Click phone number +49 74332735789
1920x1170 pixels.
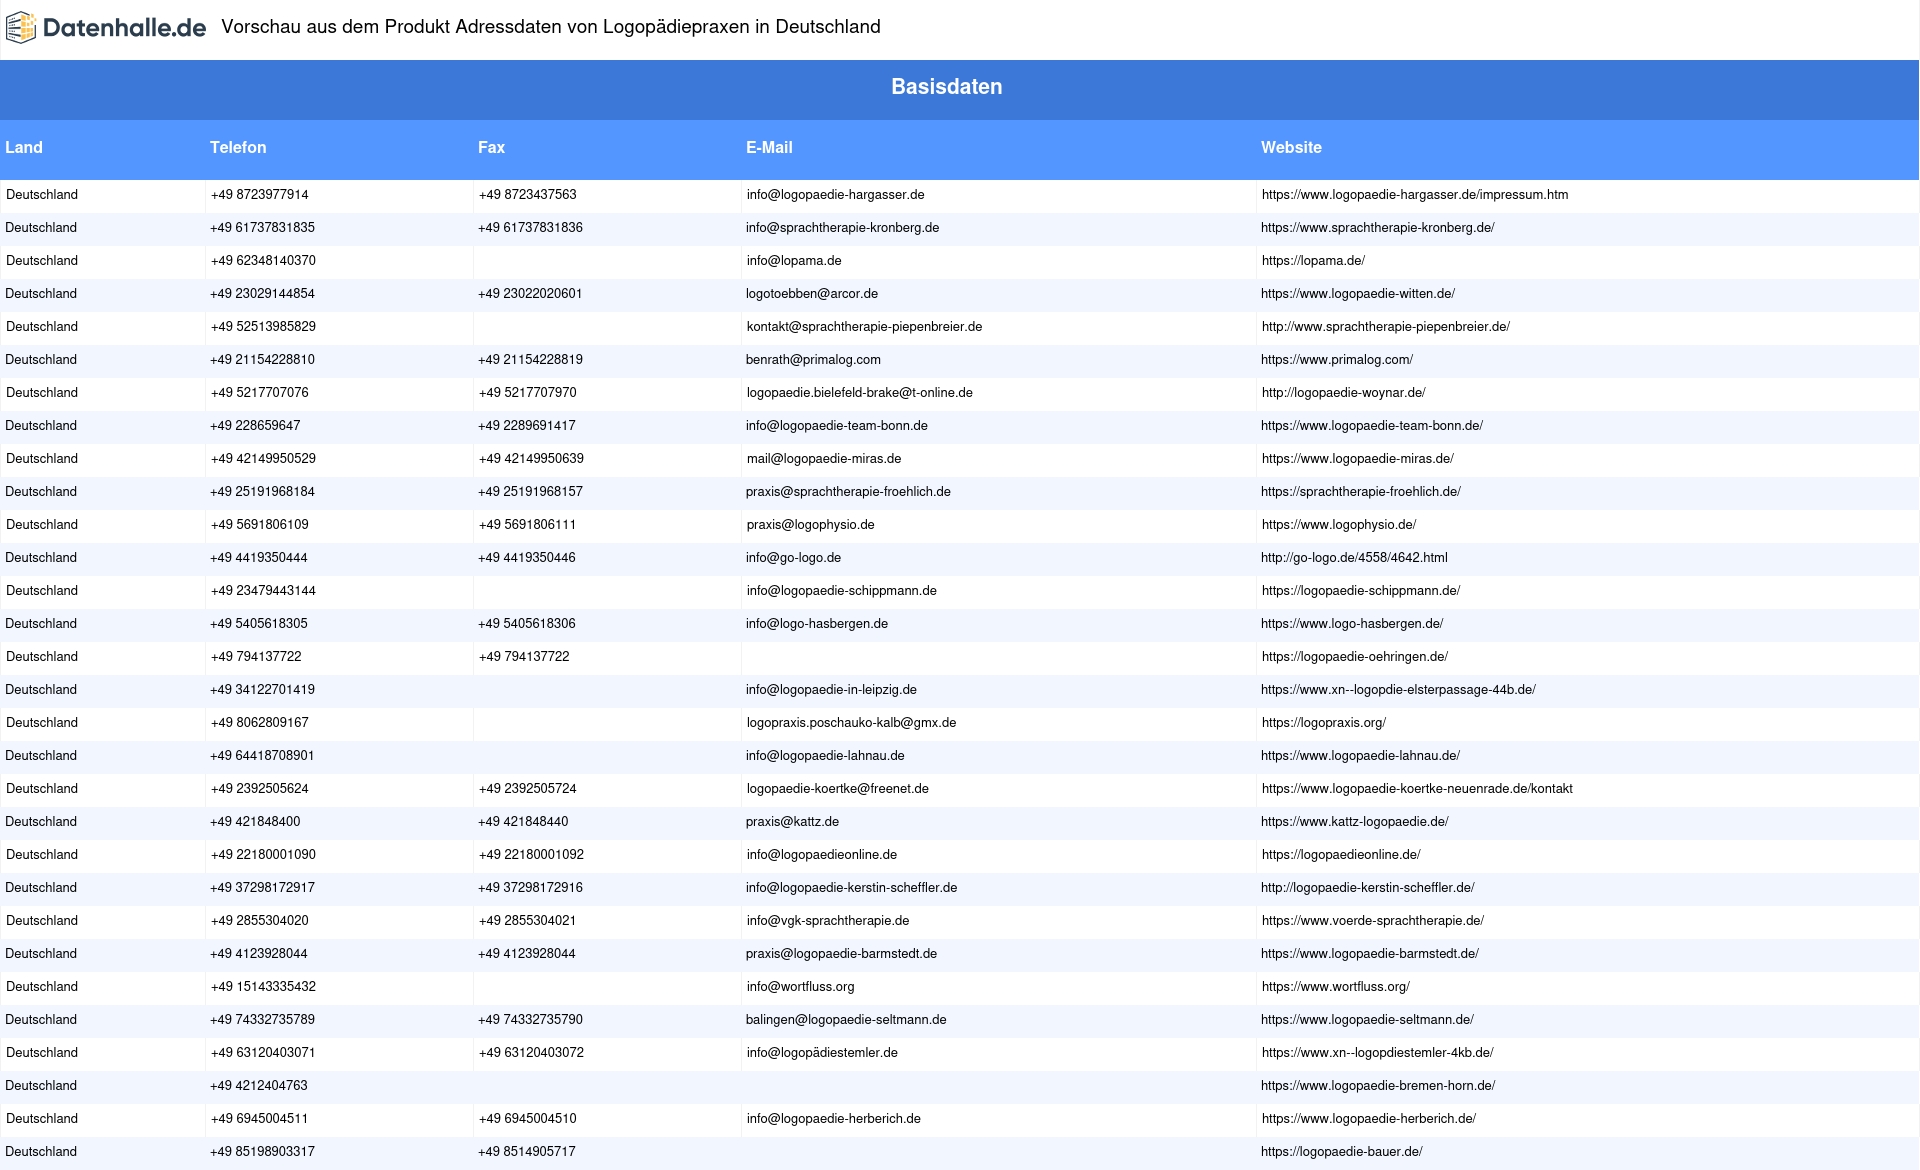[x=262, y=1020]
